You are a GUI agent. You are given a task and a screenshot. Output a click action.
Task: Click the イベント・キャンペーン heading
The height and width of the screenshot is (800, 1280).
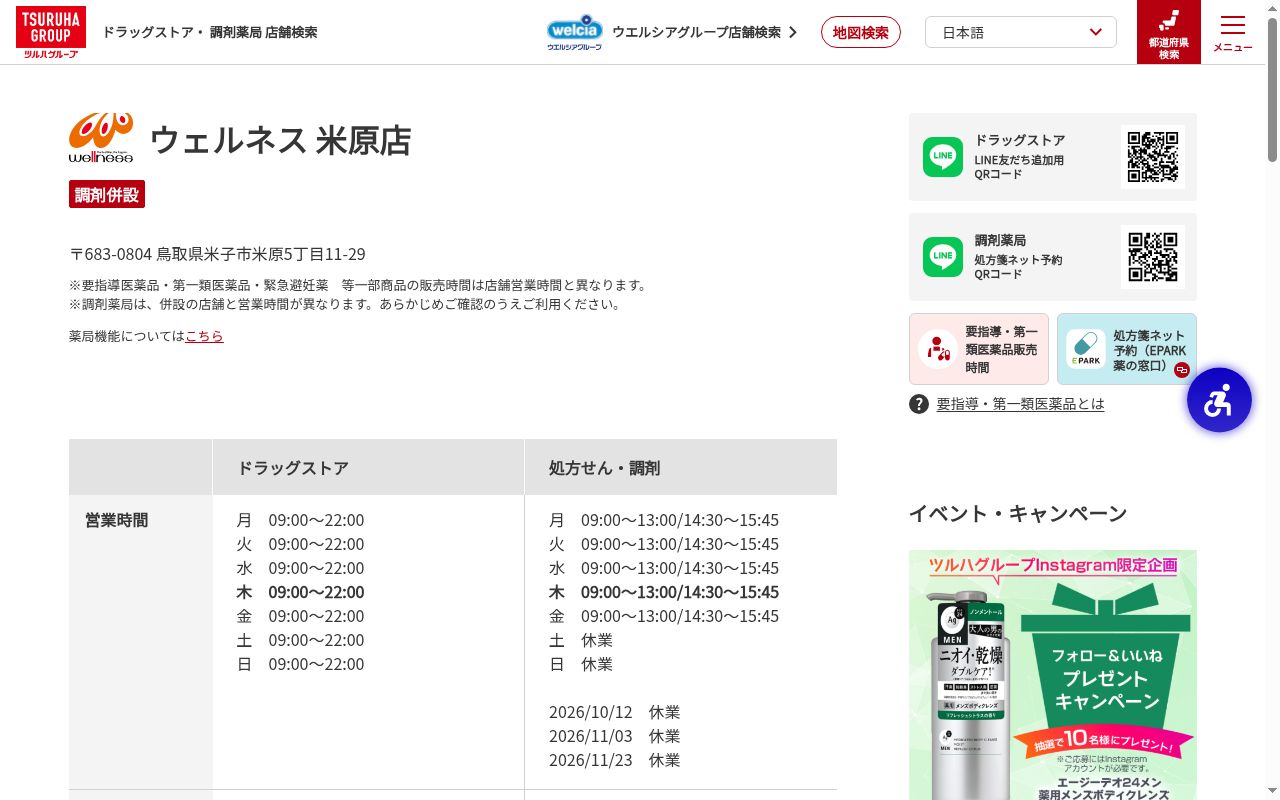coord(1018,514)
